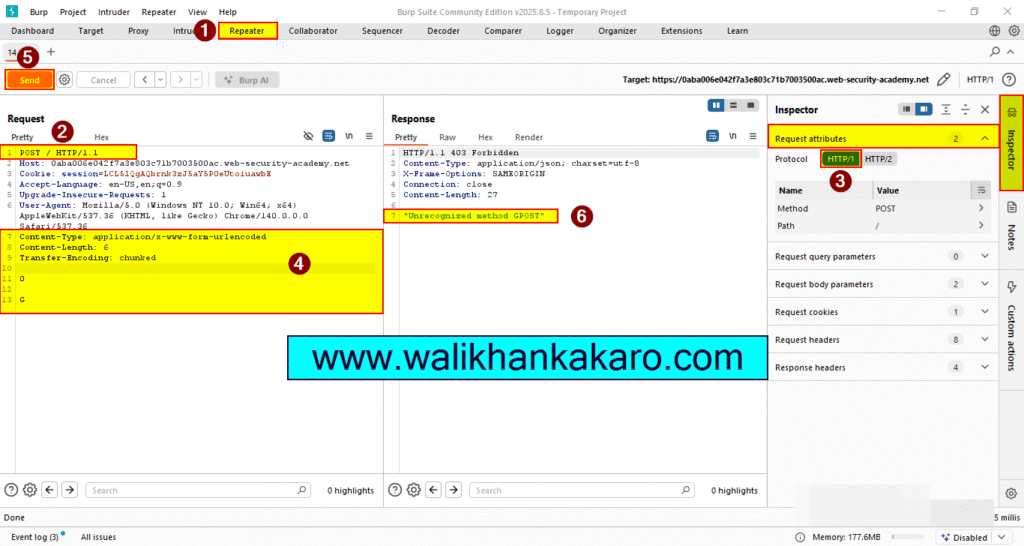Toggle response word wrap icon

(x=712, y=136)
